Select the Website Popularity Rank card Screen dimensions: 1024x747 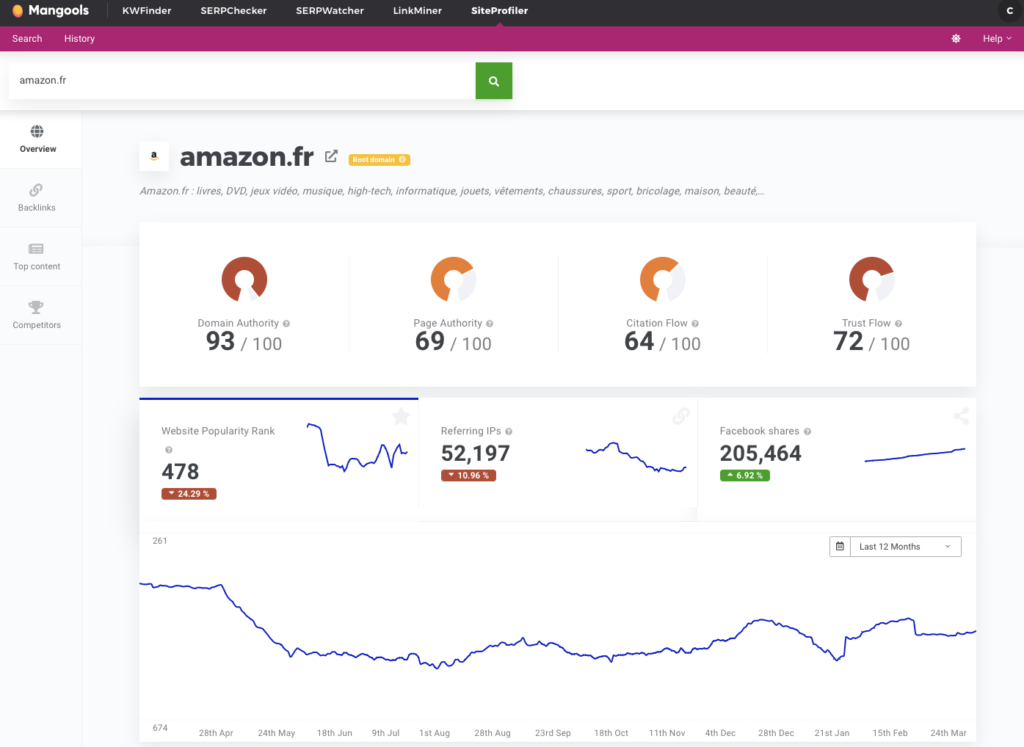point(279,460)
